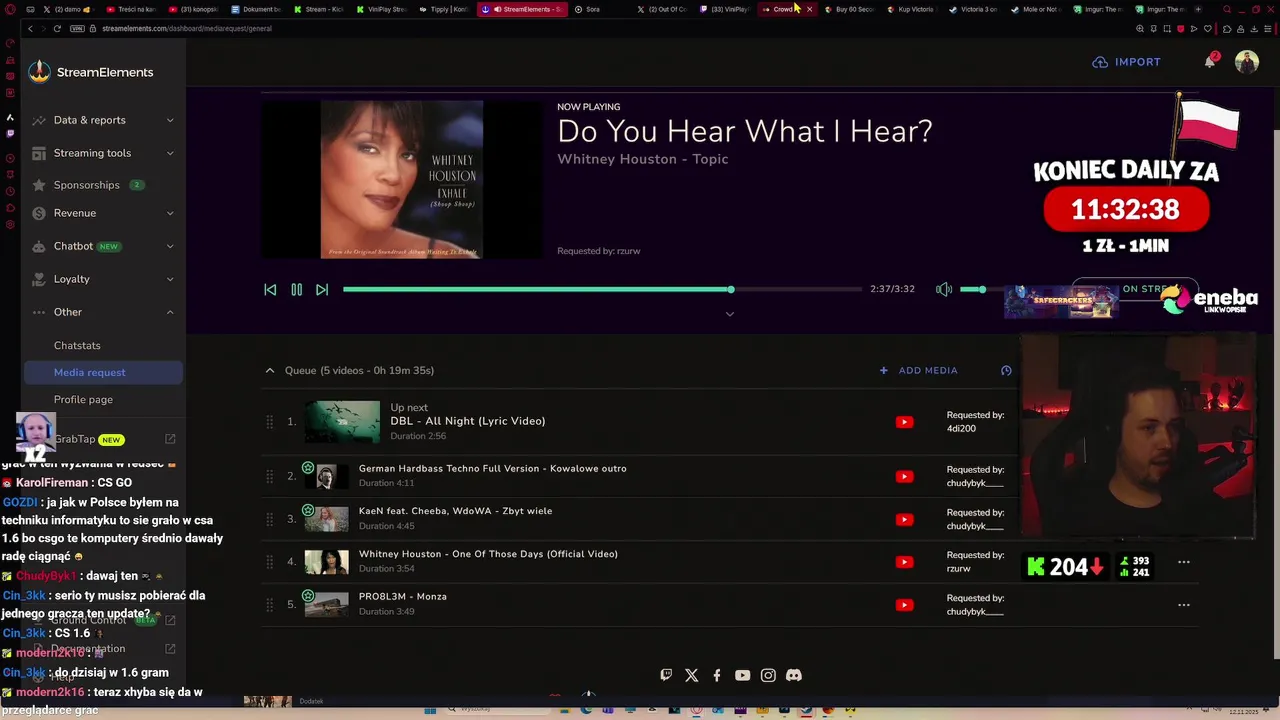
Task: Click the IMPORT button
Action: [1127, 62]
